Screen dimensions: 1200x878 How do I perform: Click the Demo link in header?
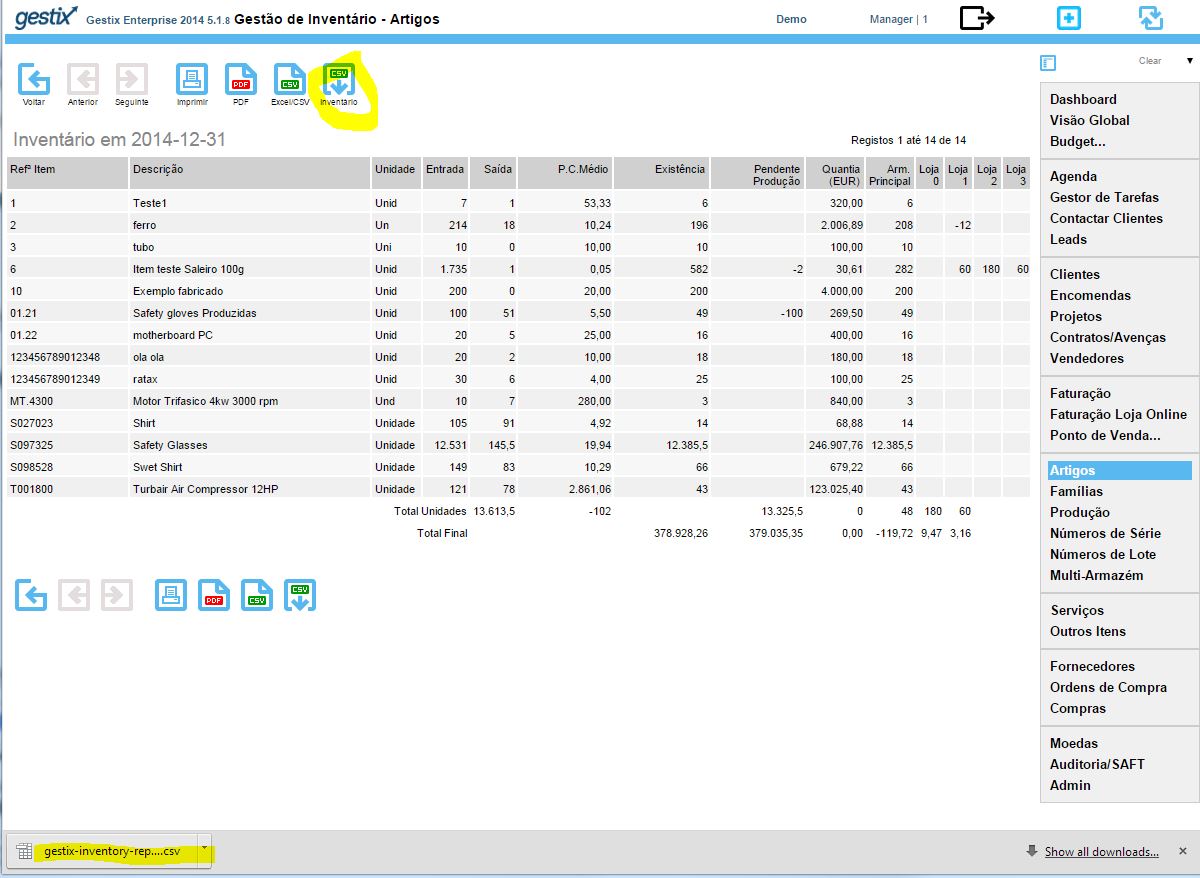click(791, 19)
